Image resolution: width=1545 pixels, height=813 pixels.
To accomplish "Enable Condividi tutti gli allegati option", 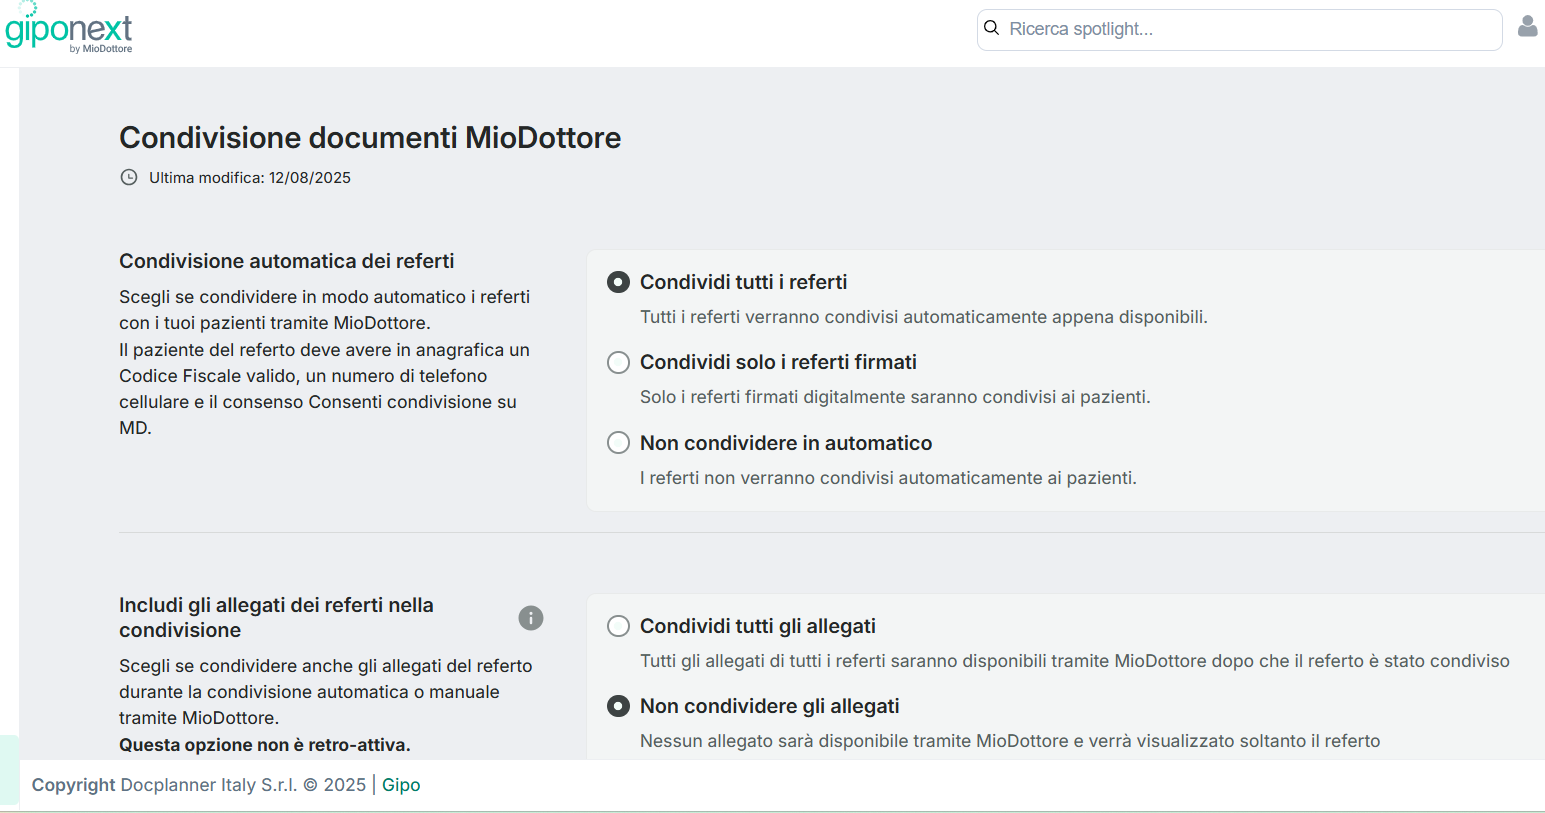I will click(619, 626).
